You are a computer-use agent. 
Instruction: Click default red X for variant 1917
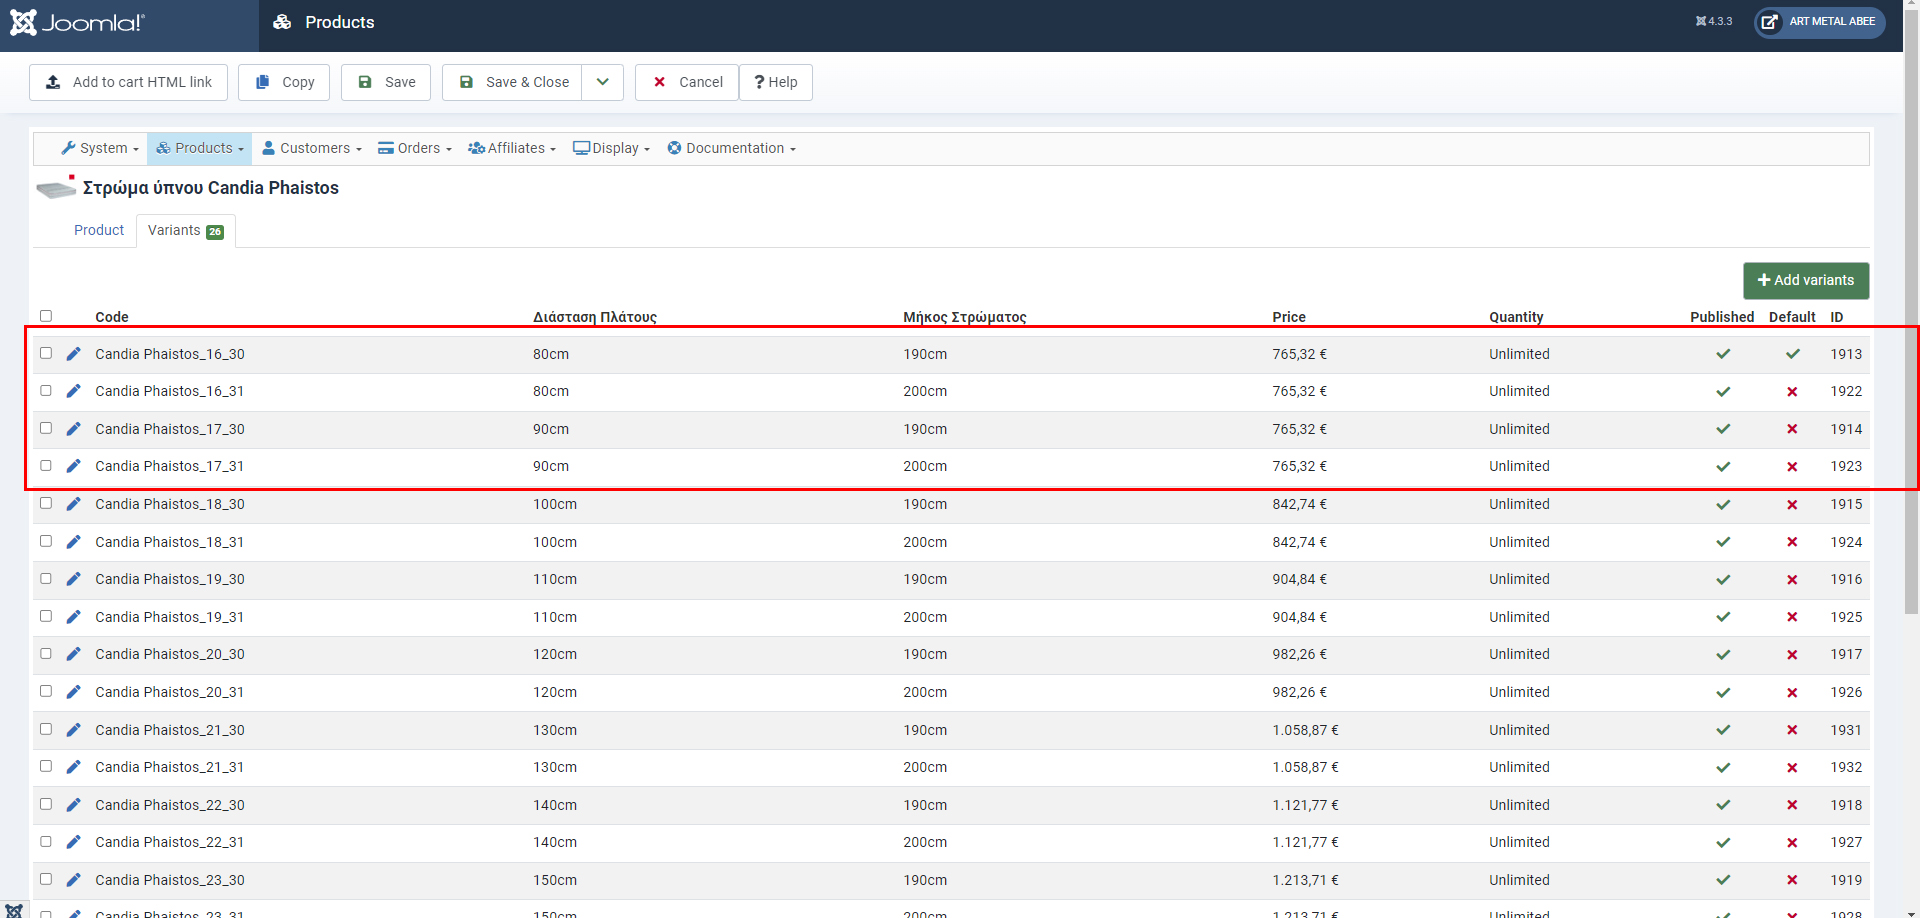tap(1791, 655)
